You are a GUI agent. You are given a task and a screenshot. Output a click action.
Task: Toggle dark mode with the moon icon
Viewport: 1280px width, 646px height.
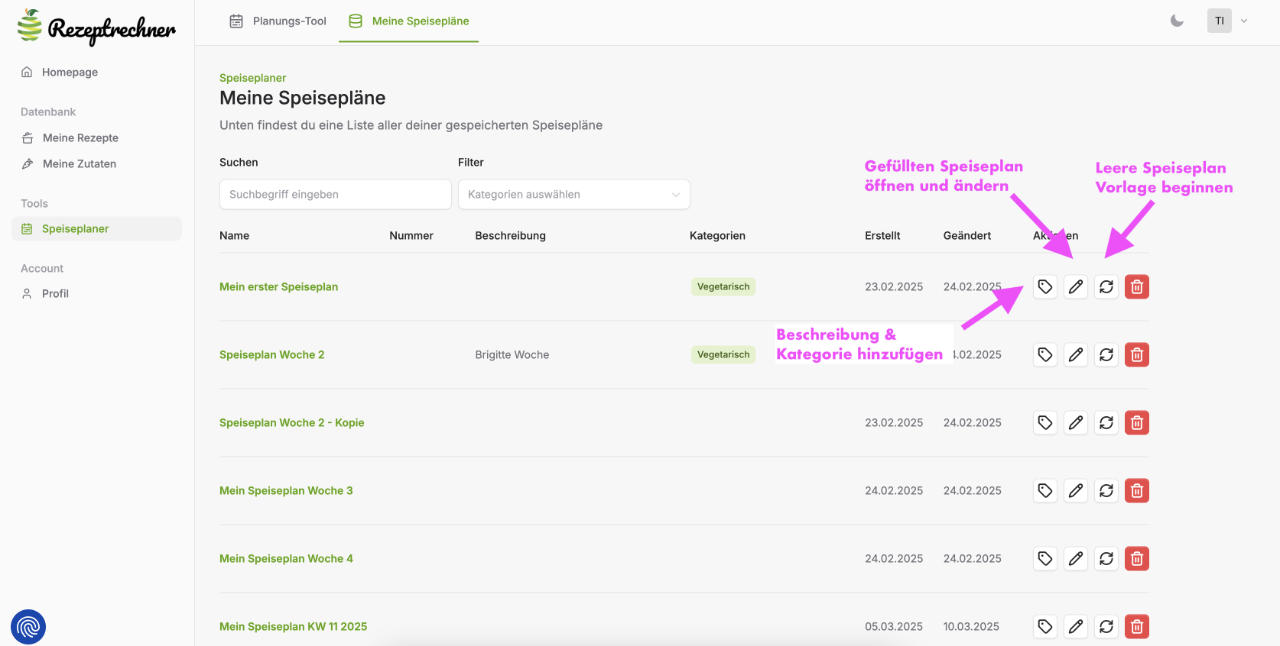click(x=1177, y=21)
